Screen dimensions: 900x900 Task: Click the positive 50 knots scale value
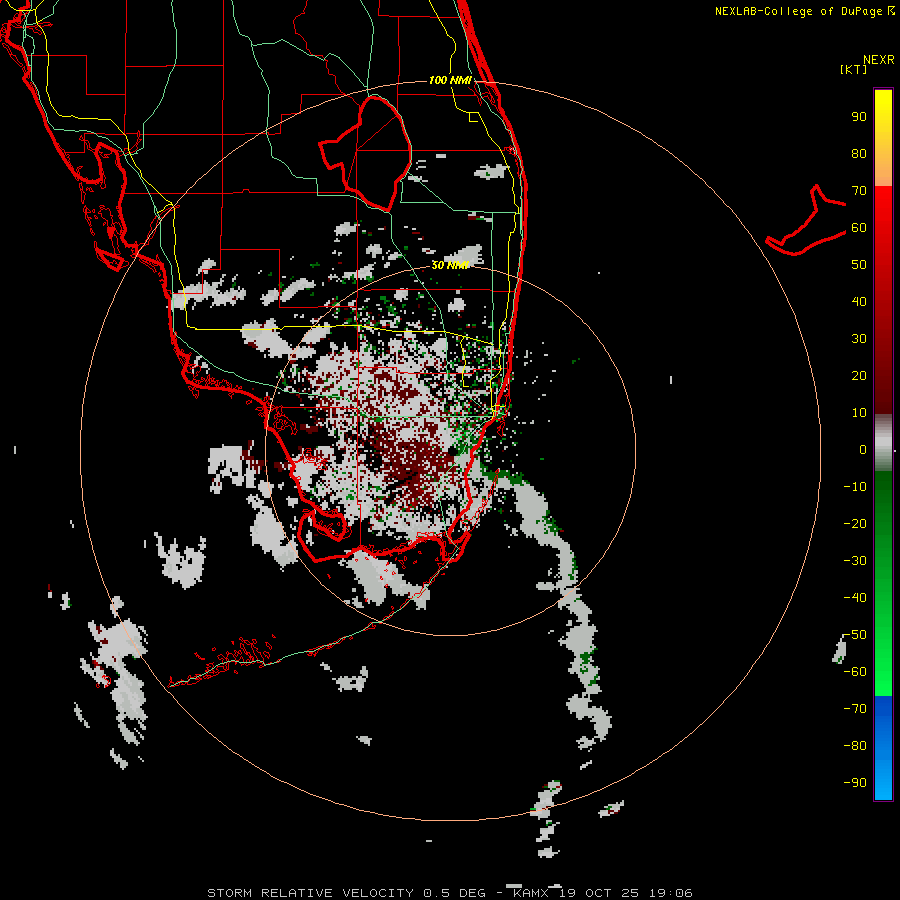(x=859, y=265)
